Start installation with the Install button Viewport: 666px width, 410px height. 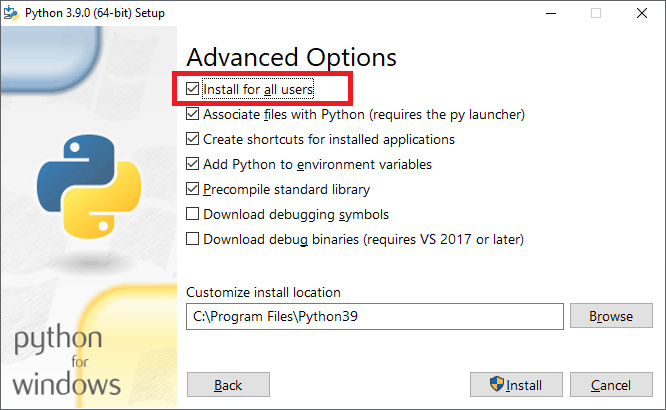tap(516, 385)
